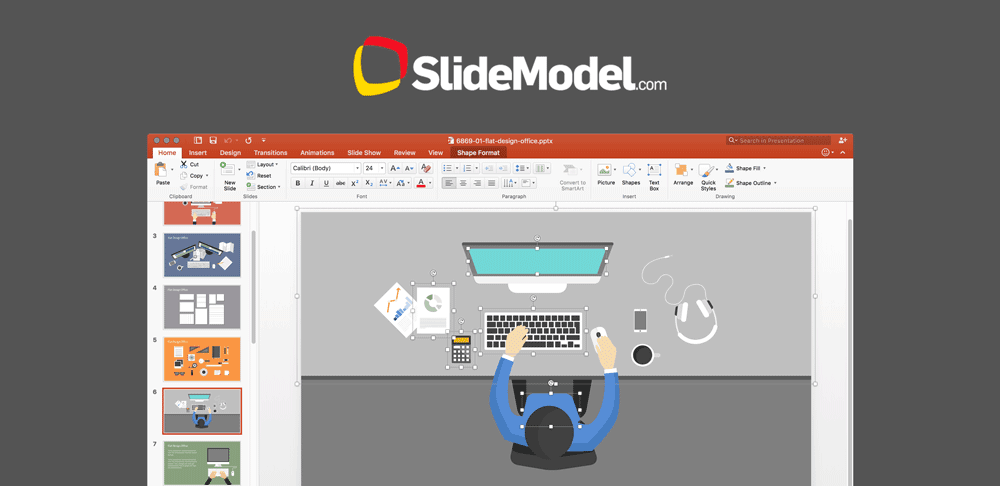Image resolution: width=1000 pixels, height=486 pixels.
Task: Set paragraph alignment to left
Action: coord(449,183)
